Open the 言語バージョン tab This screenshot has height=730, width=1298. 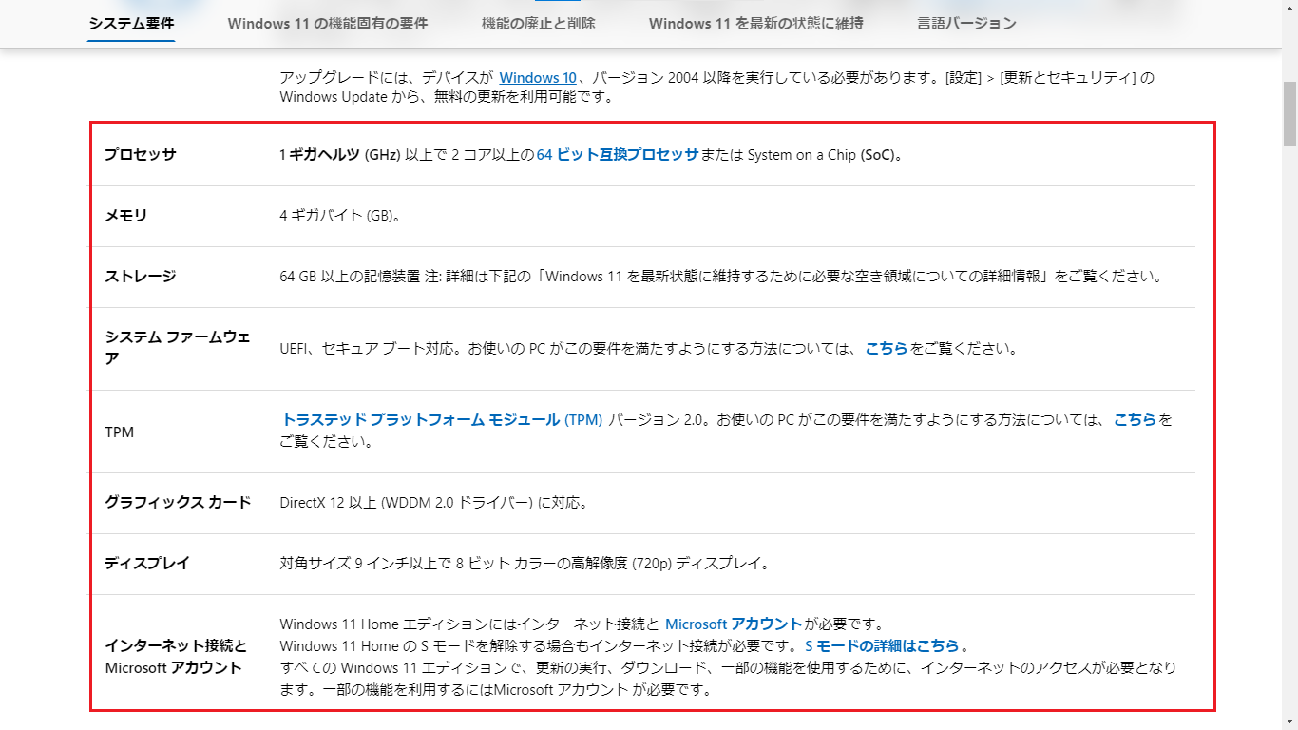[966, 23]
